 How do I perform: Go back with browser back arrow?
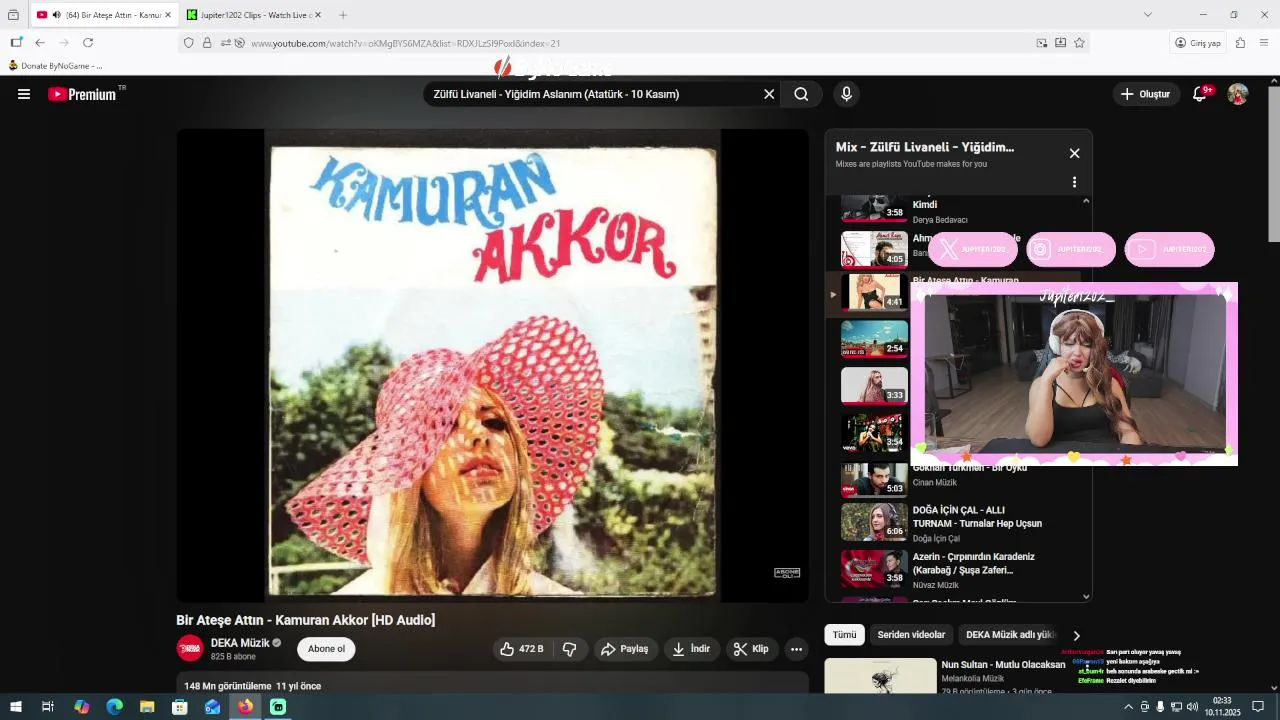click(x=40, y=43)
